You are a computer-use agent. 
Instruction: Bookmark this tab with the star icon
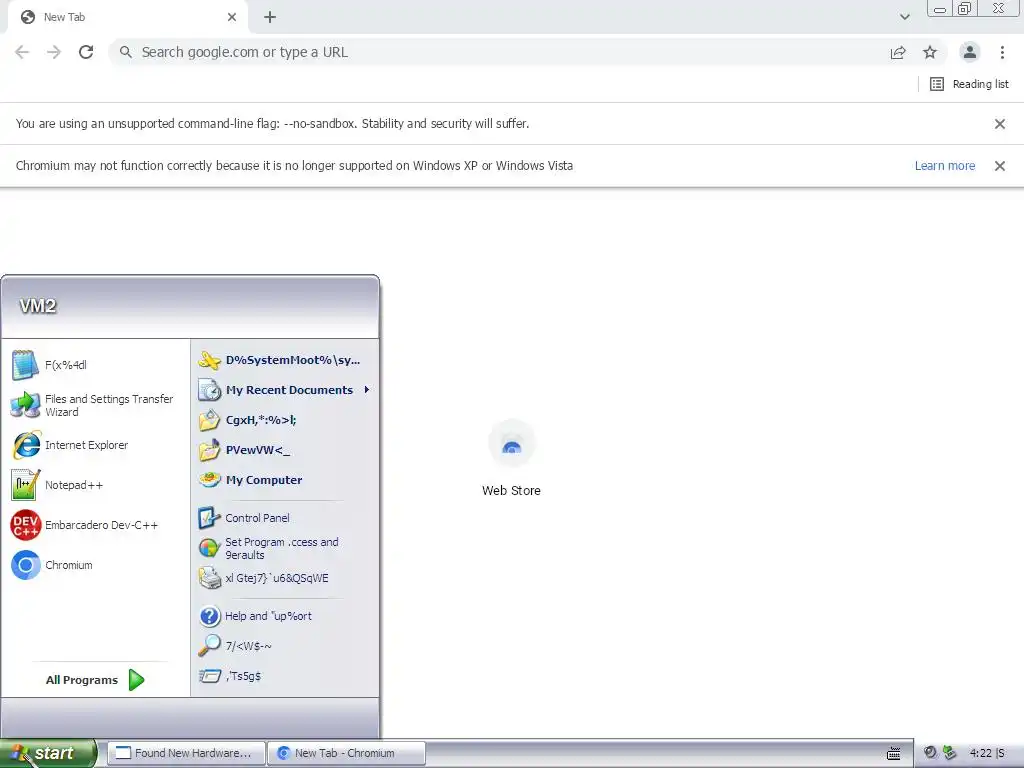[930, 52]
